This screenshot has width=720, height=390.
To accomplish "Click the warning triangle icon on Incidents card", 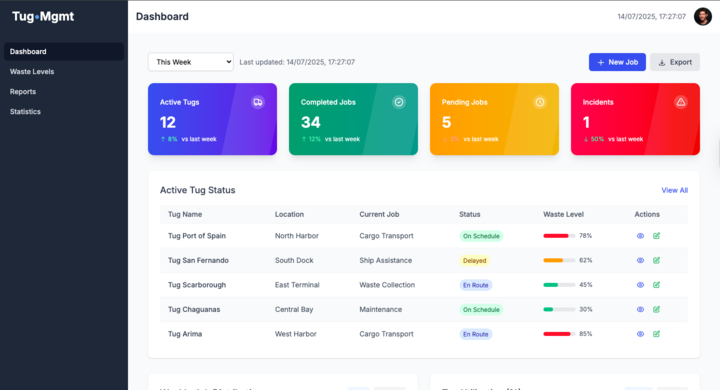I will (681, 102).
